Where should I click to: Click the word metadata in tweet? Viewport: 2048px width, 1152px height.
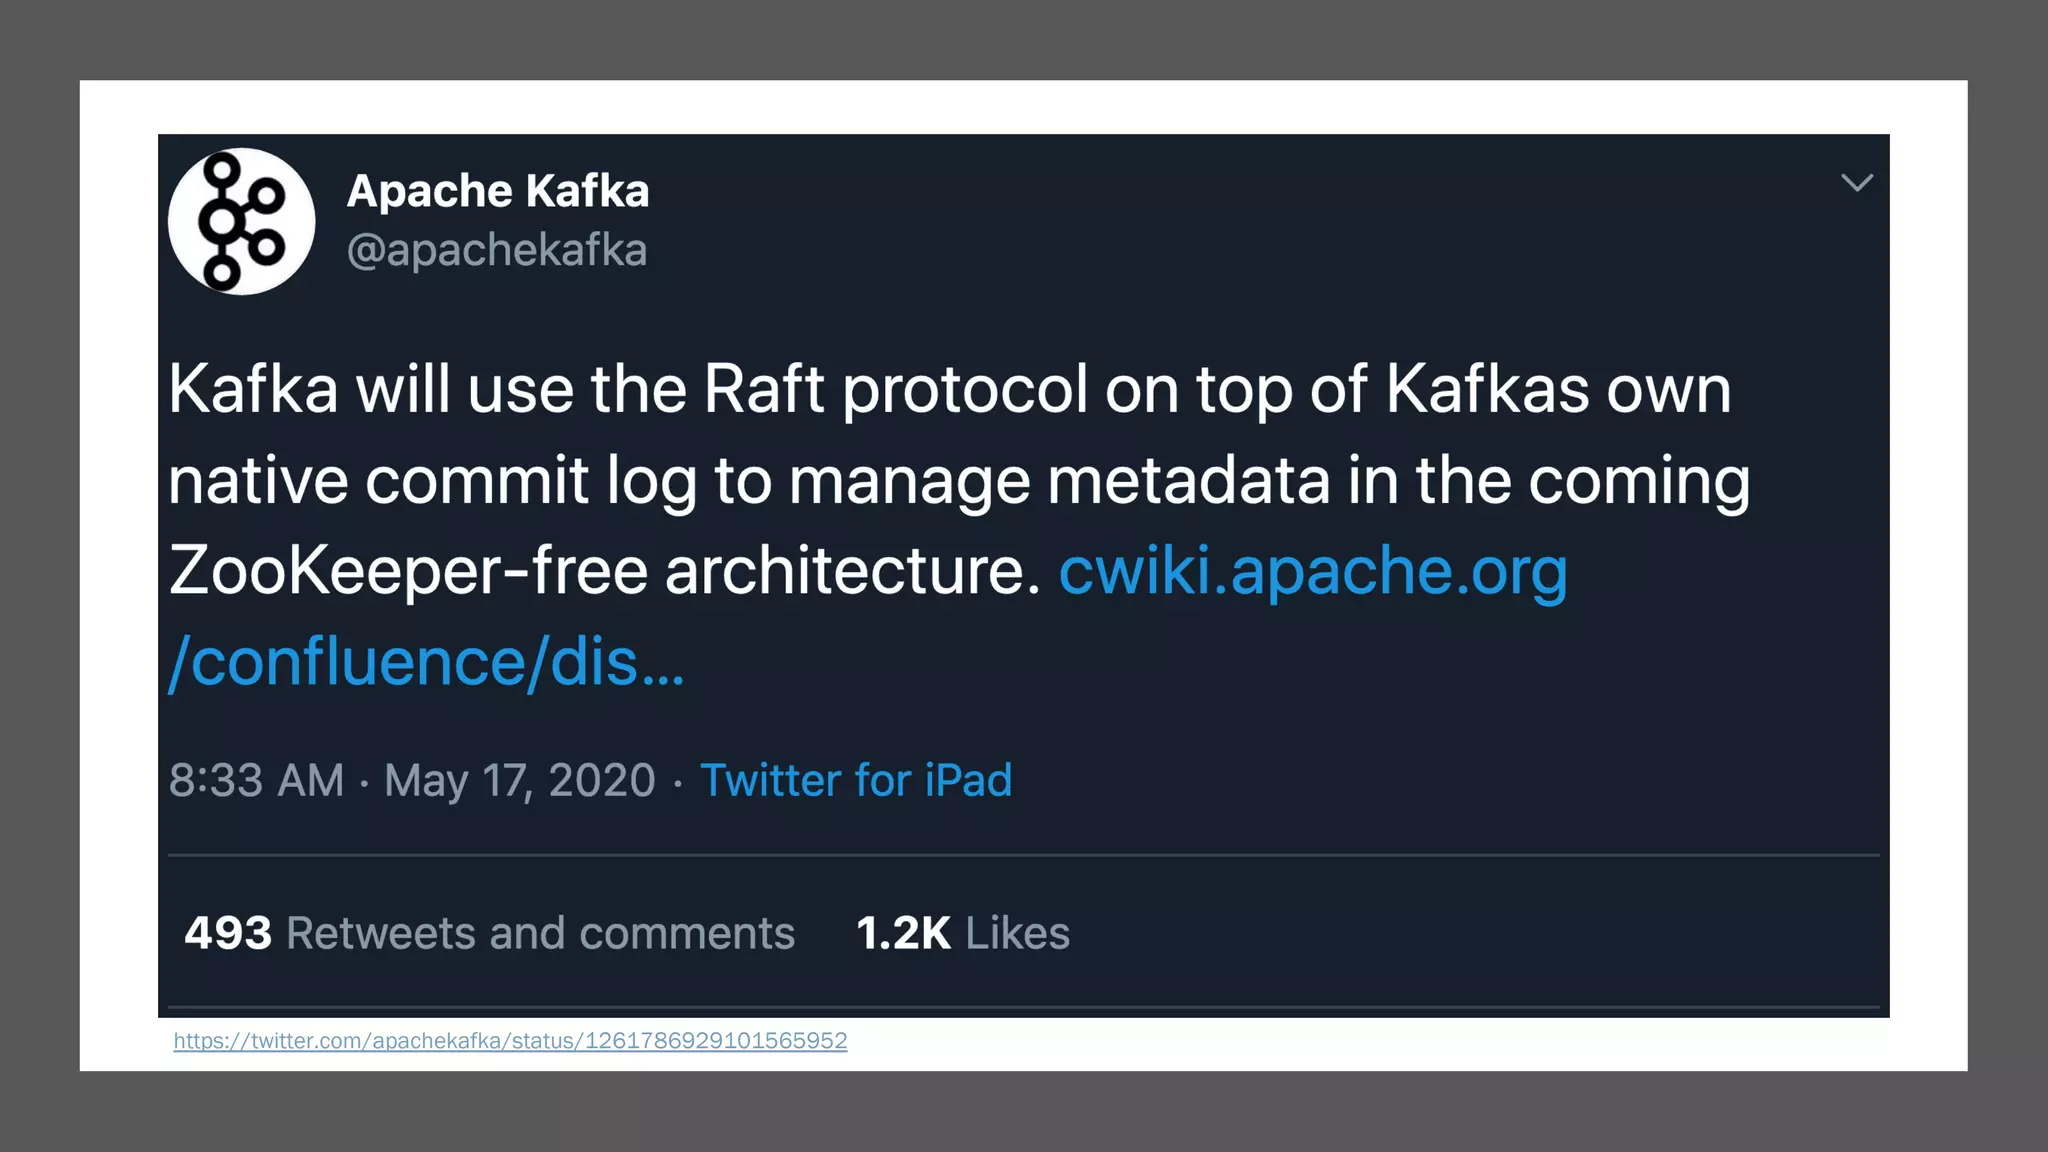1189,480
